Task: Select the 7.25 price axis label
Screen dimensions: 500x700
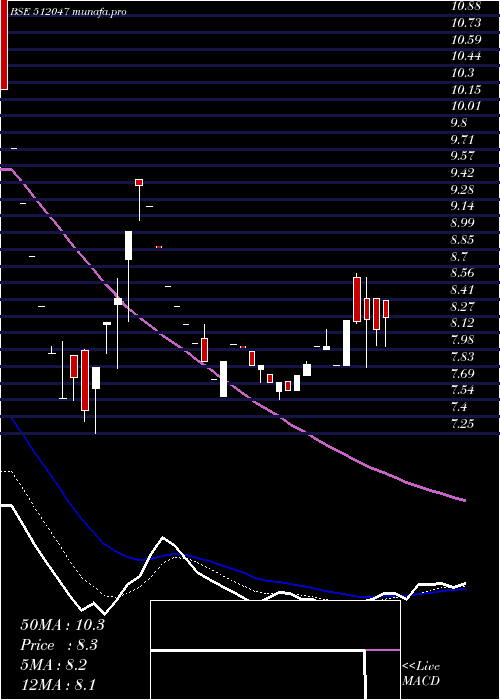Action: (x=462, y=423)
